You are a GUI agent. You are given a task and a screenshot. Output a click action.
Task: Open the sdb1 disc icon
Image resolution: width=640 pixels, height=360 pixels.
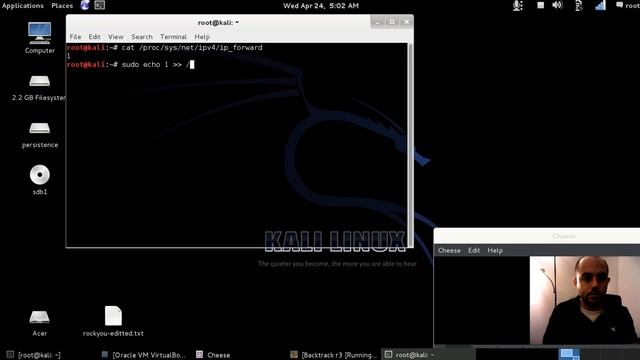[40, 175]
